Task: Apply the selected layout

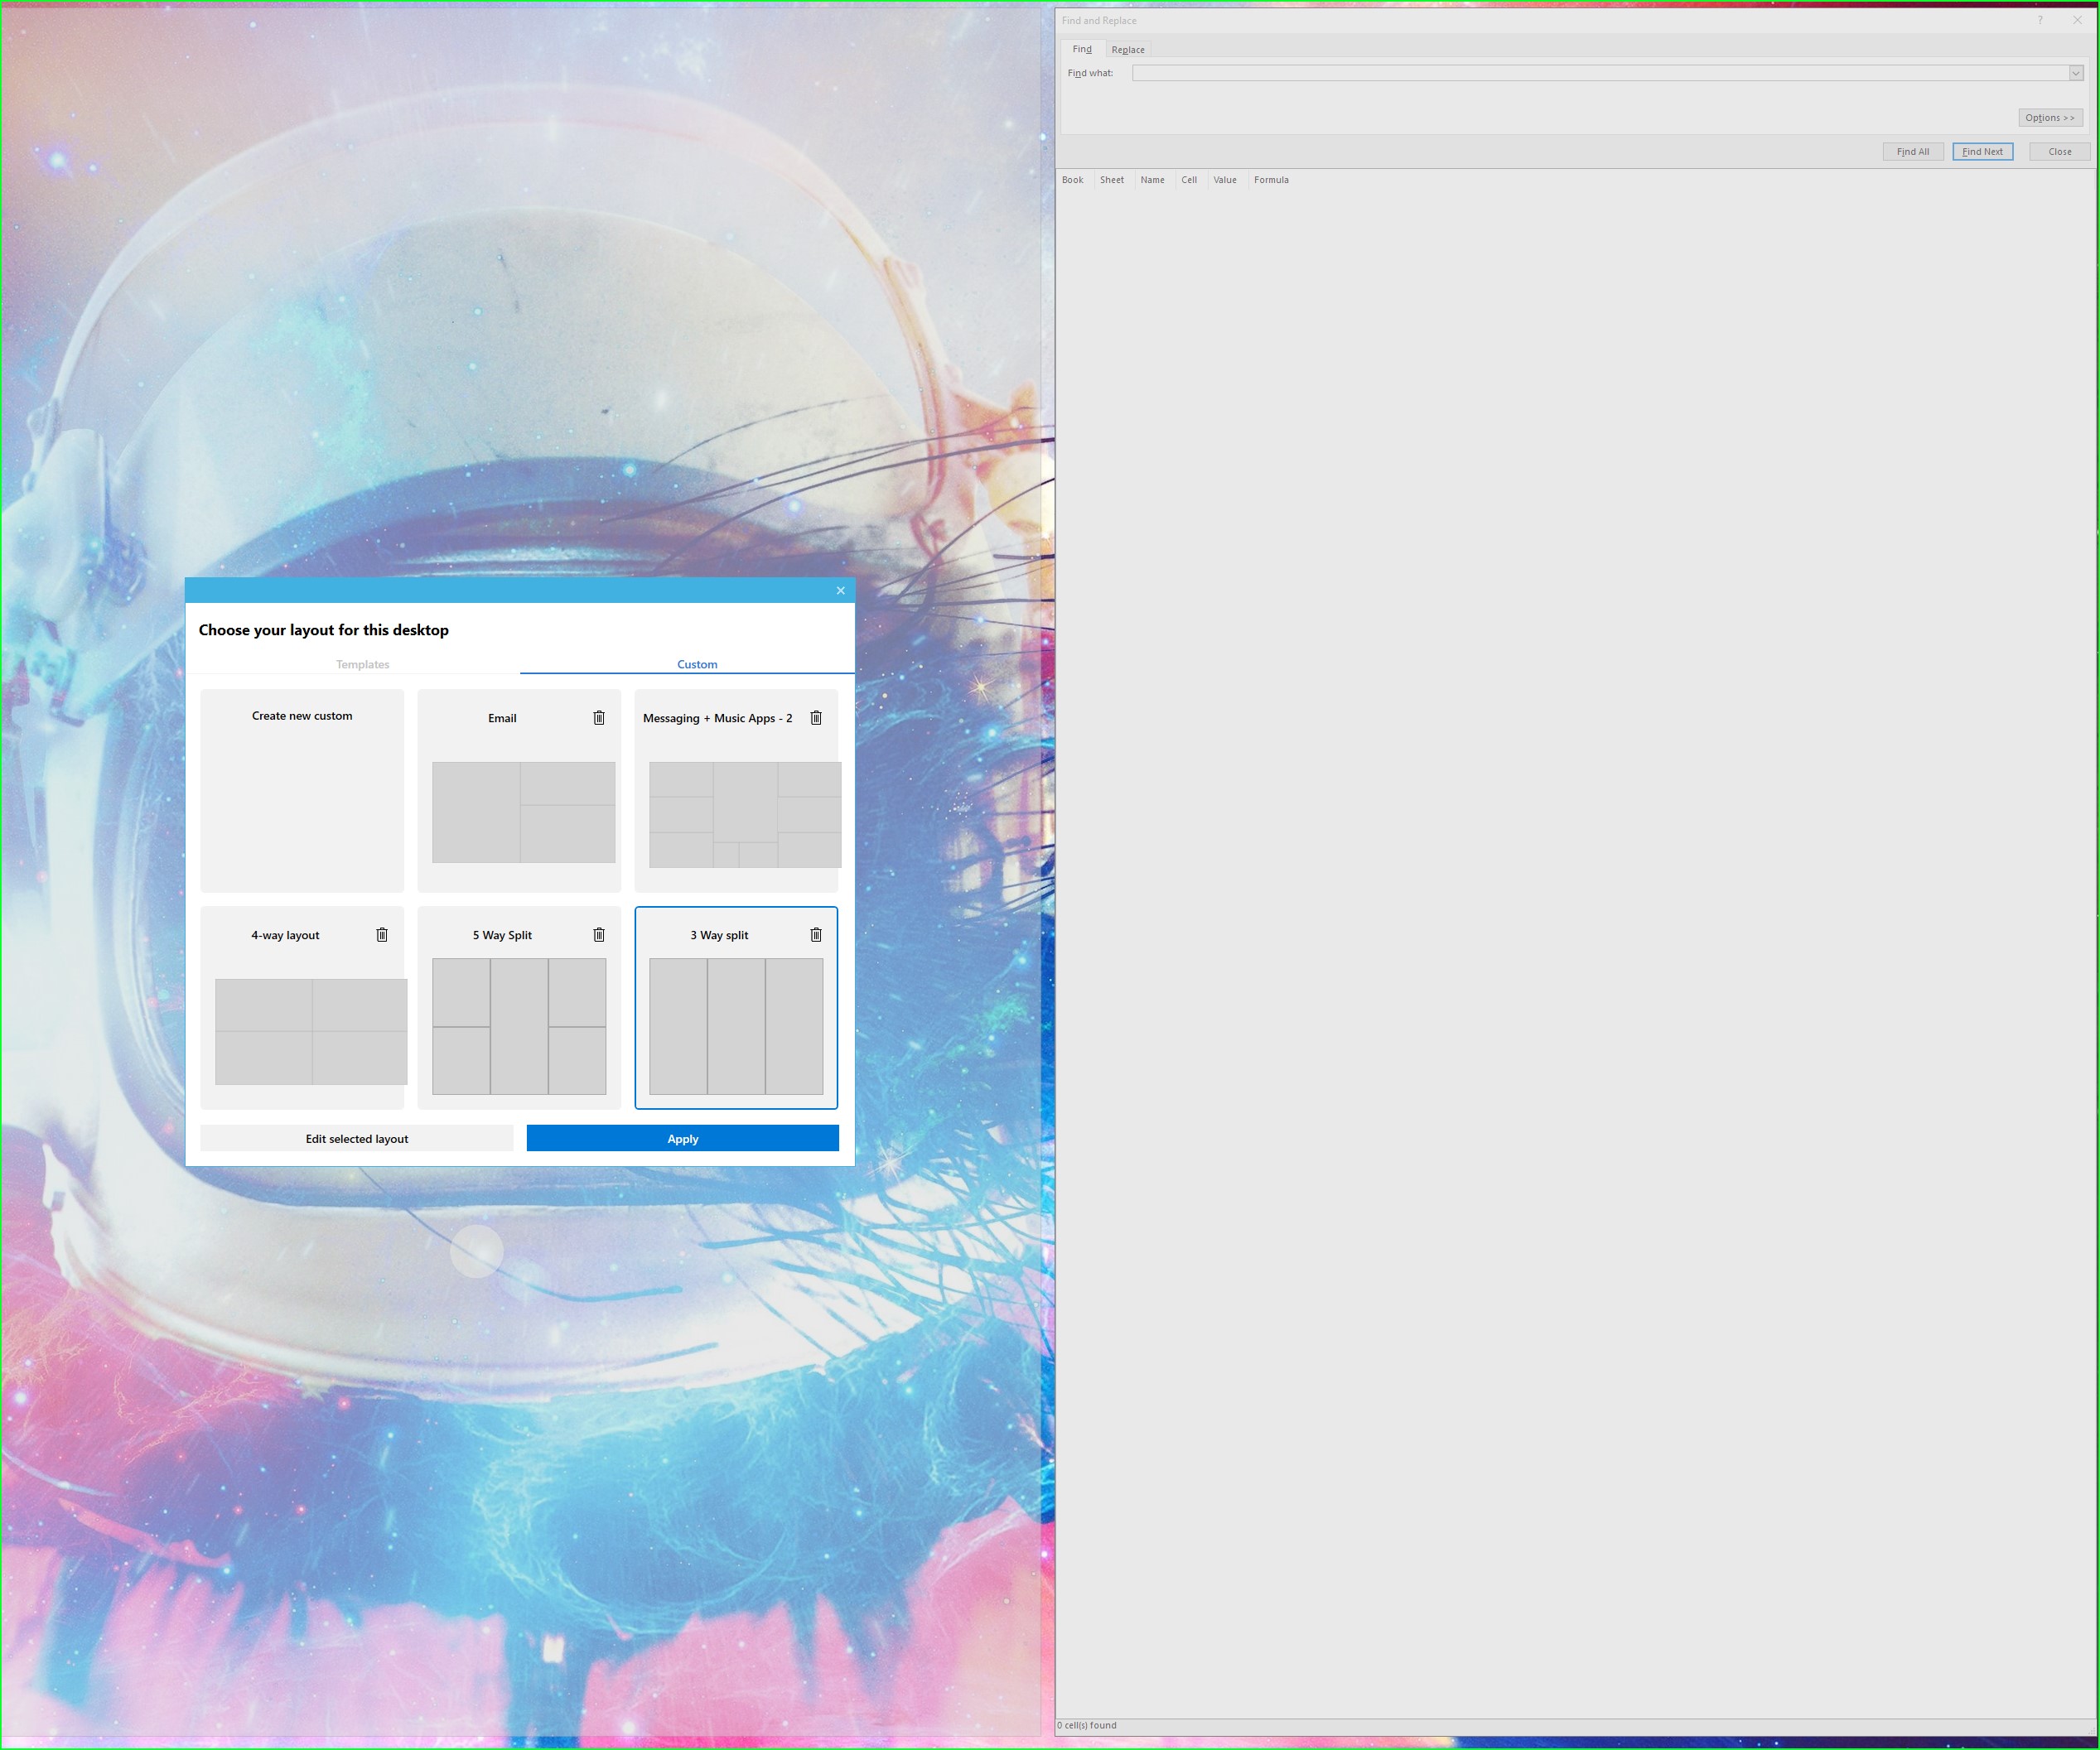Action: pyautogui.click(x=683, y=1139)
